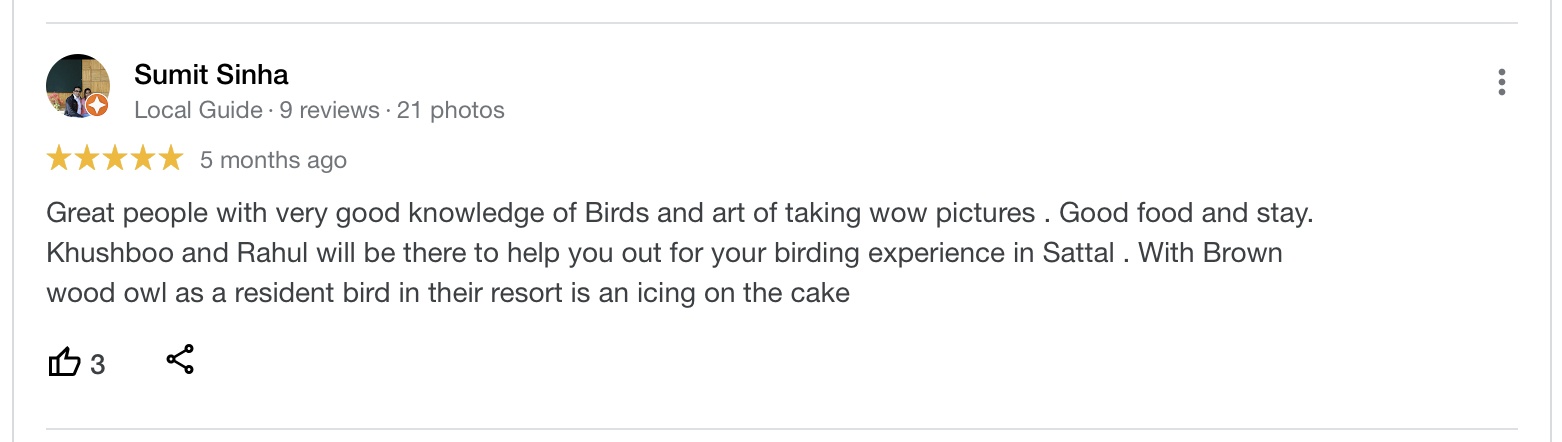This screenshot has width=1562, height=442.
Task: Click the third star of the rating
Action: (x=115, y=158)
